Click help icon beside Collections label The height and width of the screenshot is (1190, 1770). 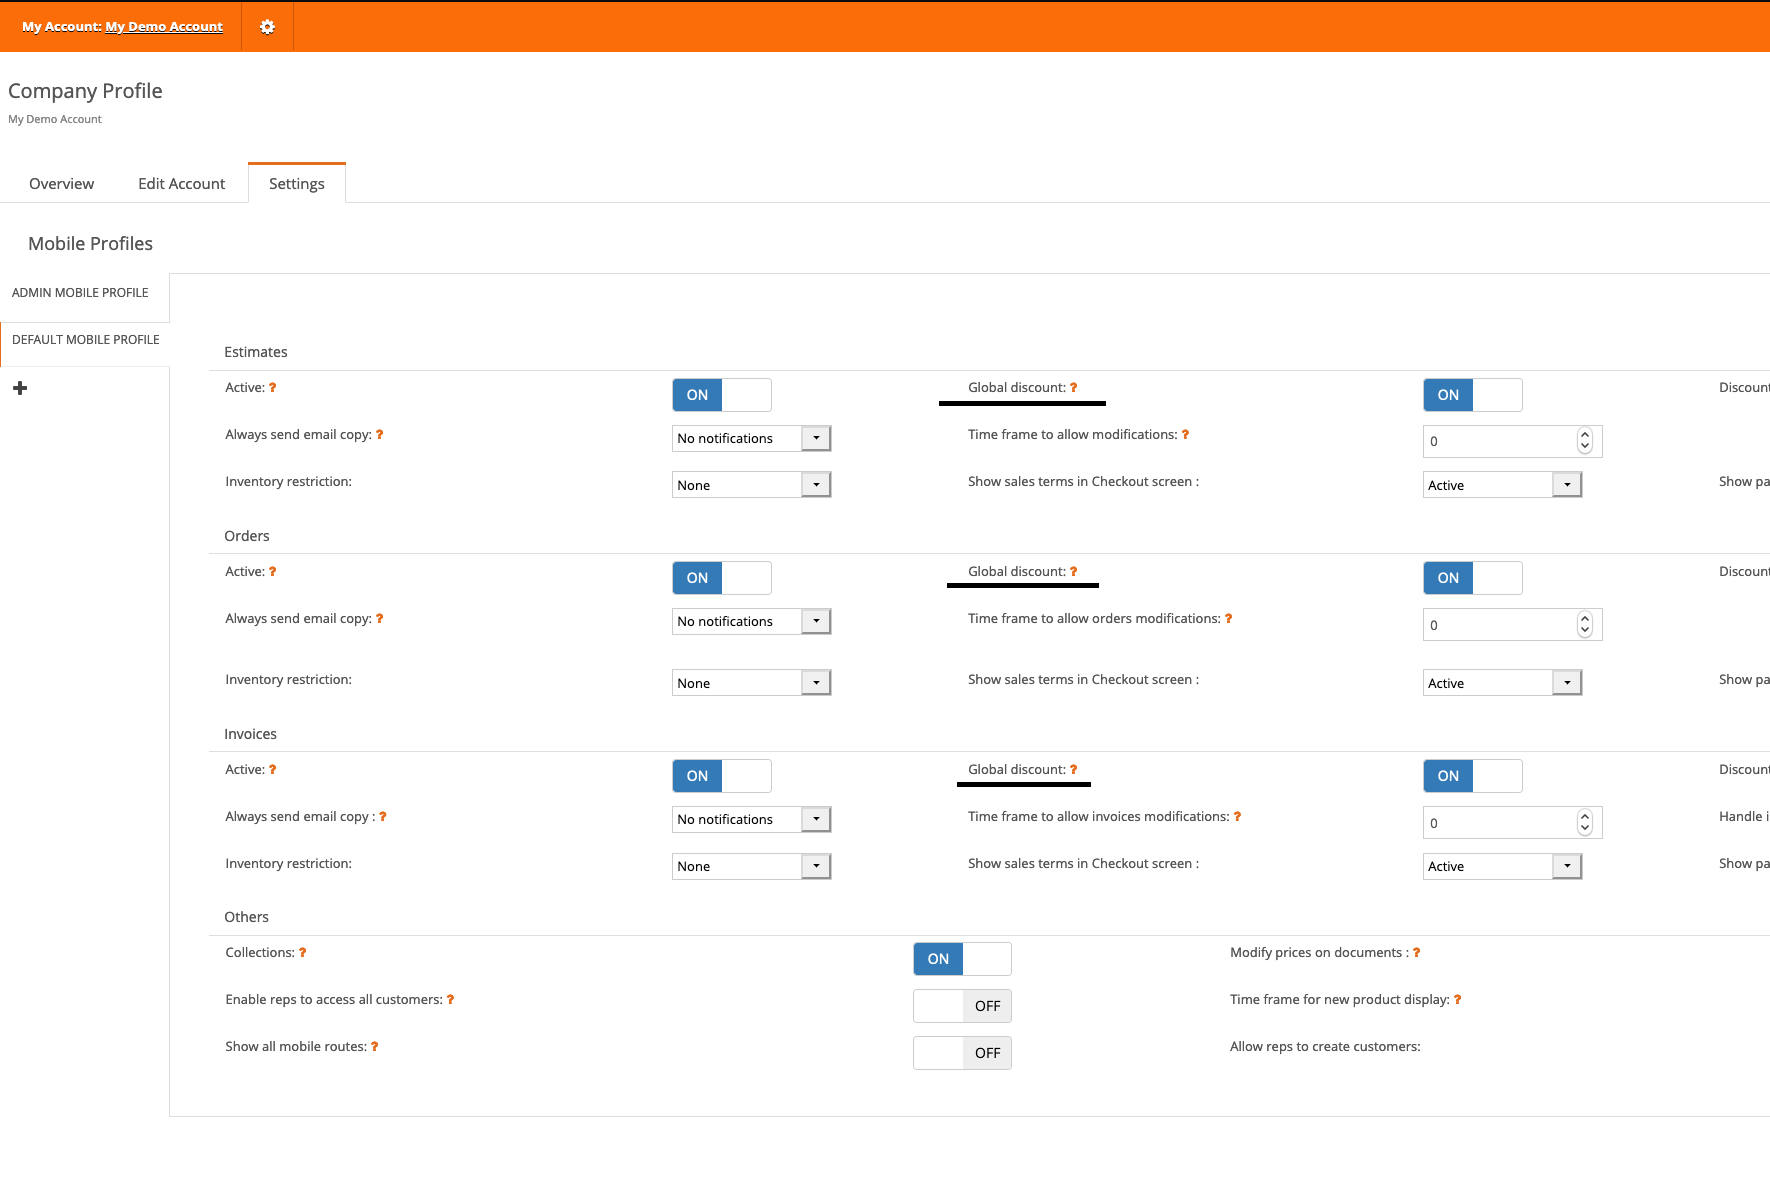pos(302,953)
